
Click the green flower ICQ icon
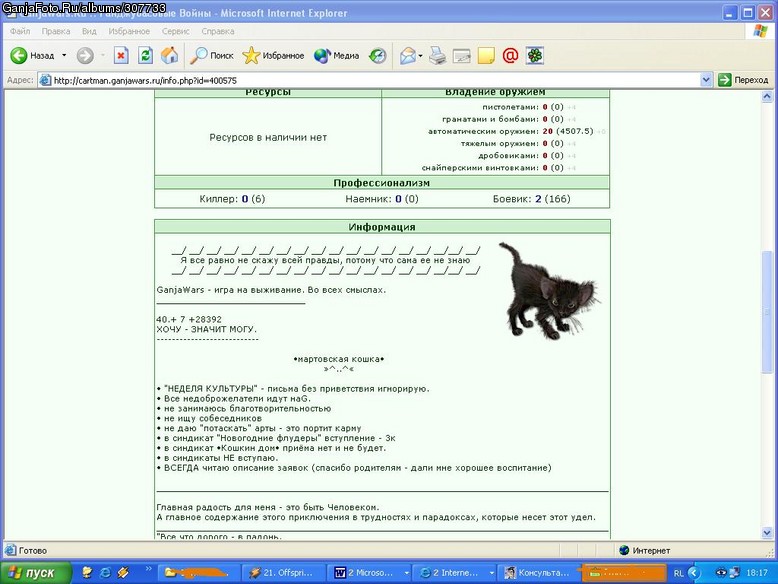[534, 56]
